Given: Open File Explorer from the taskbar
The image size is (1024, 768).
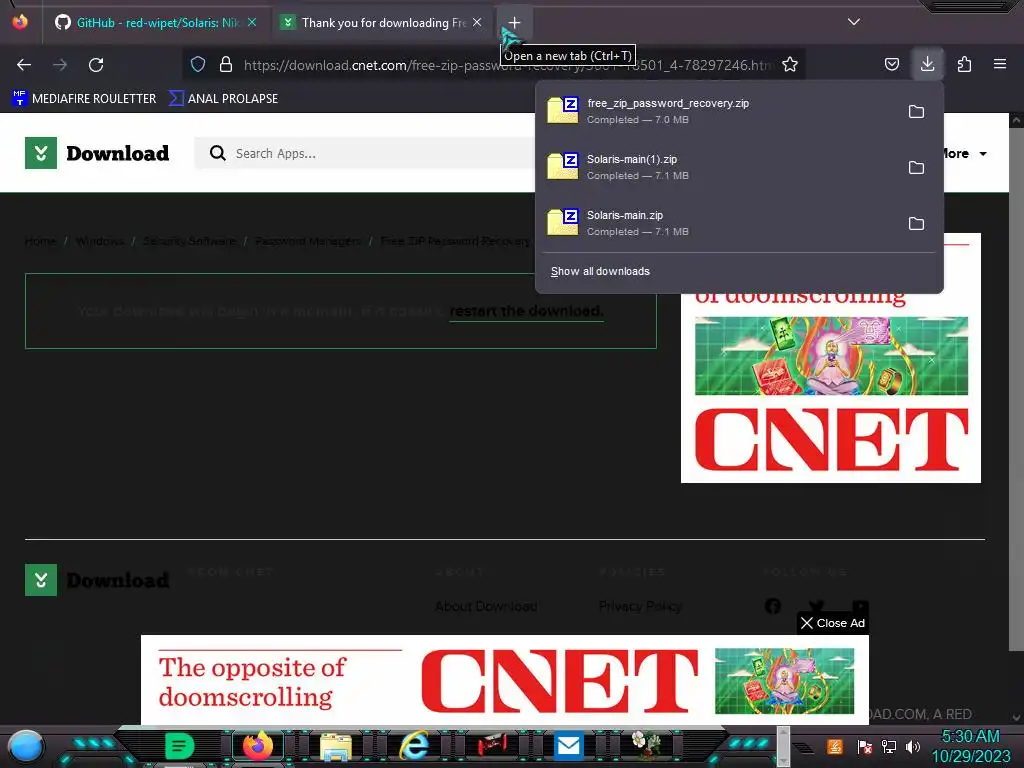Looking at the screenshot, I should [336, 746].
